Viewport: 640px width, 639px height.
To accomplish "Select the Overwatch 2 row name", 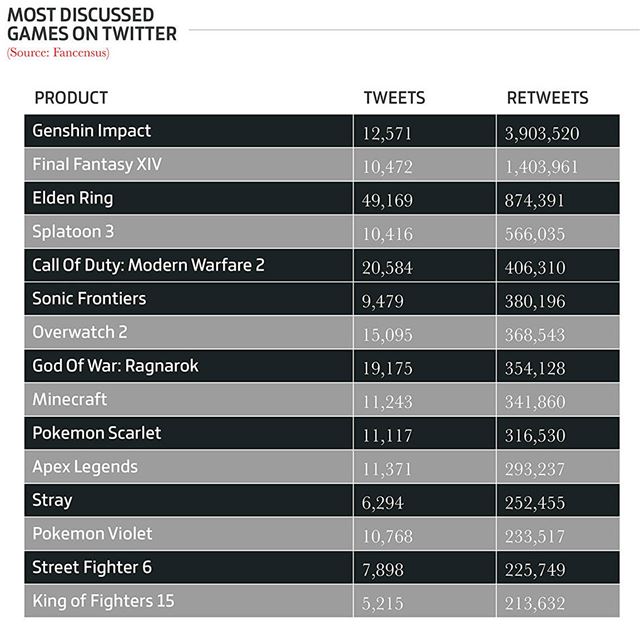I will pos(80,332).
